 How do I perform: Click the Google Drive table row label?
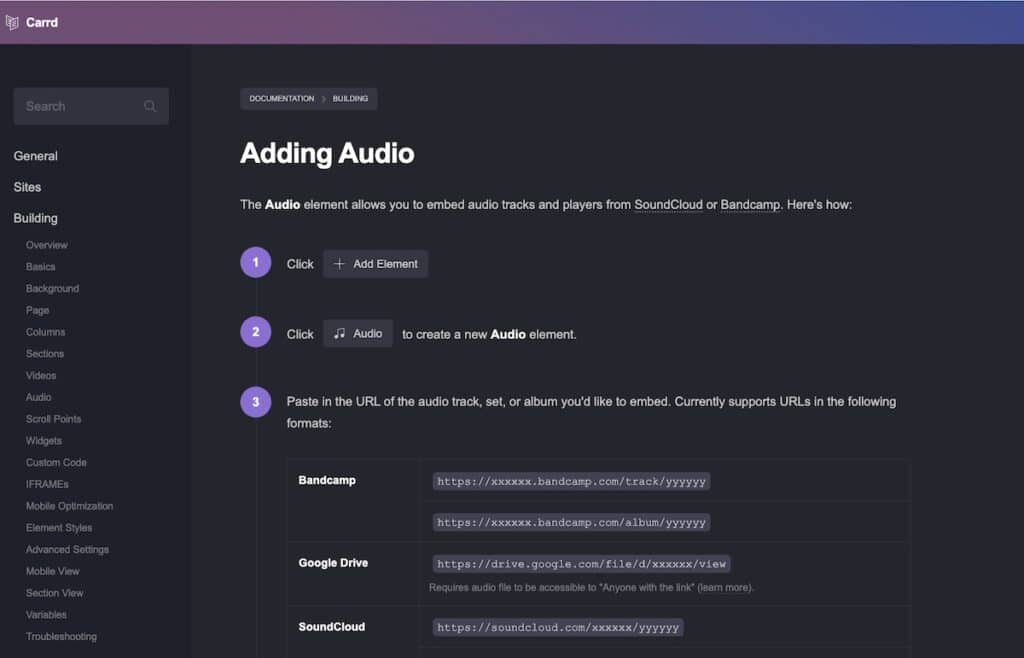(x=333, y=563)
